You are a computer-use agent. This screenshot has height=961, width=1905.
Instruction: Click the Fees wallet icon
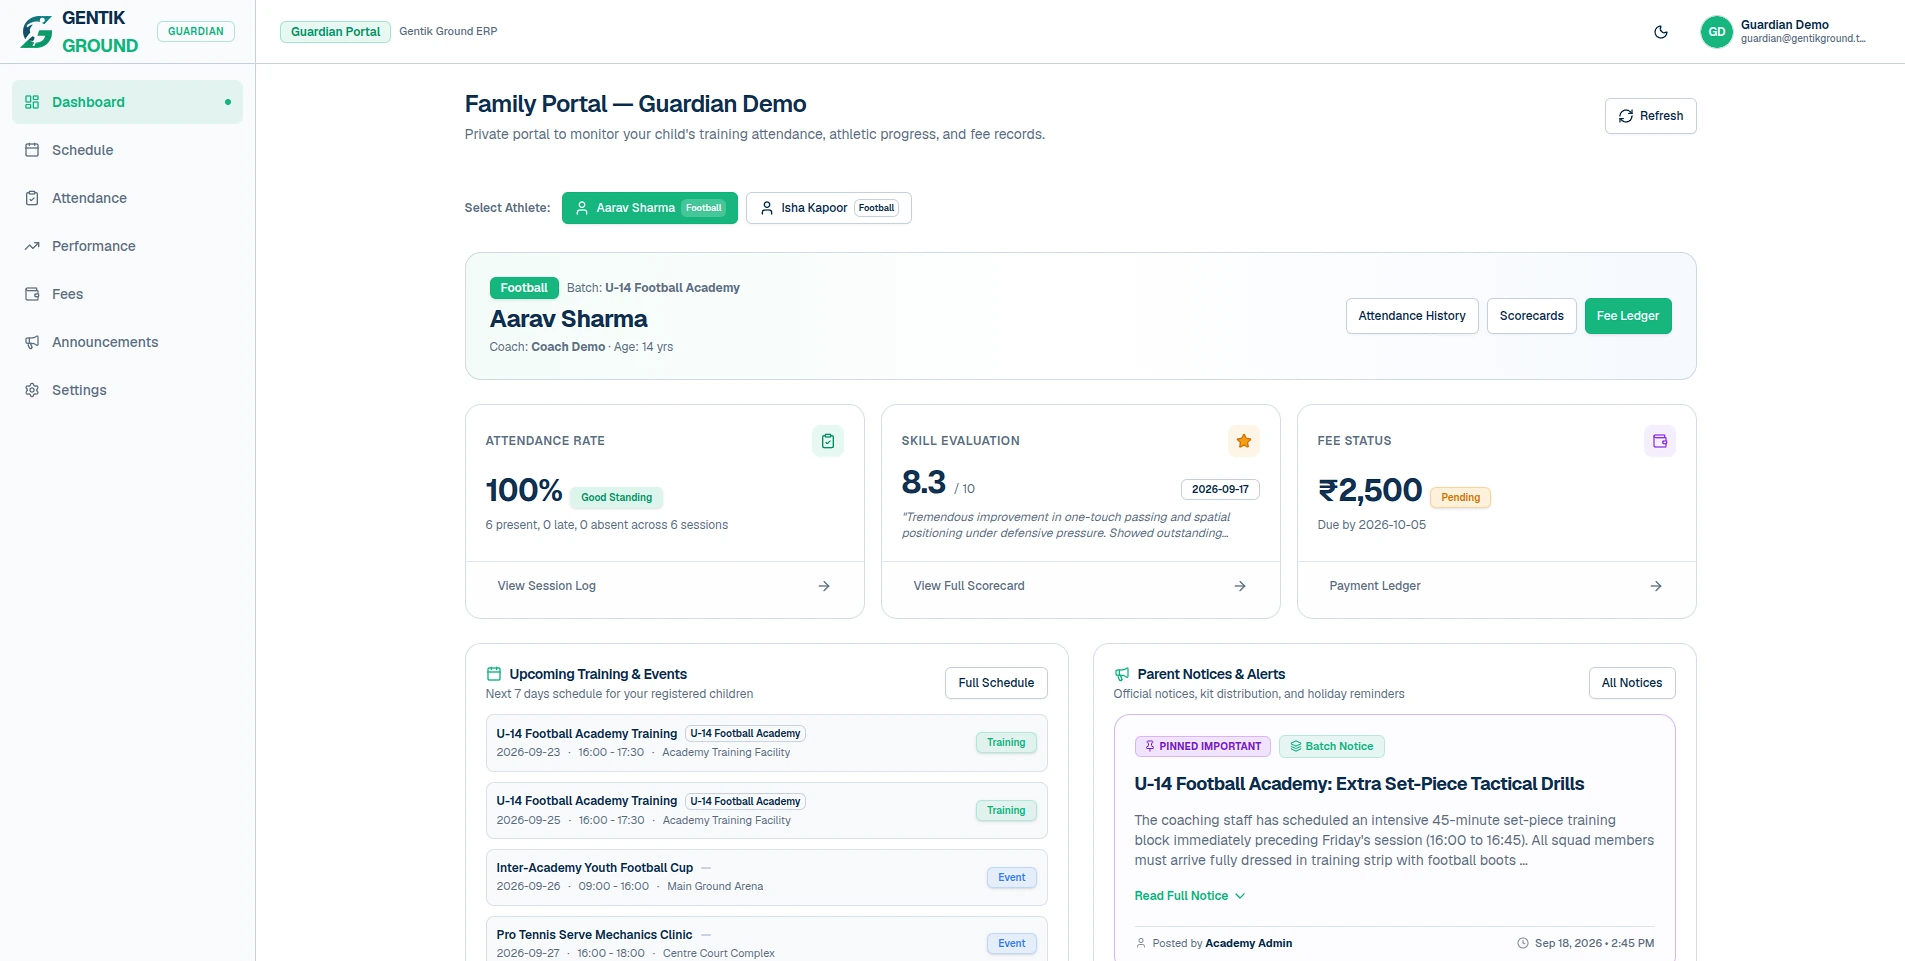32,294
